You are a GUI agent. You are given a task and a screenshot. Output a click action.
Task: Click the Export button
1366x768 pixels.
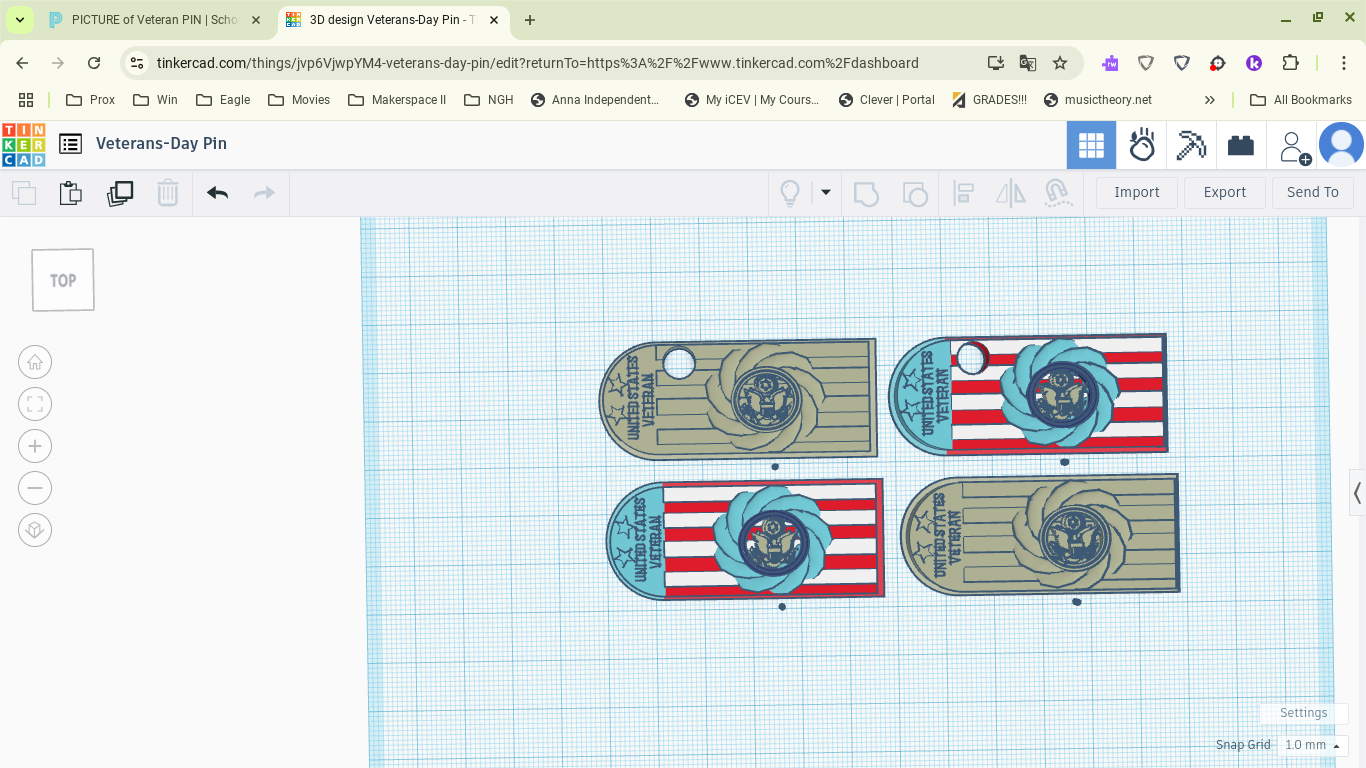click(1225, 192)
